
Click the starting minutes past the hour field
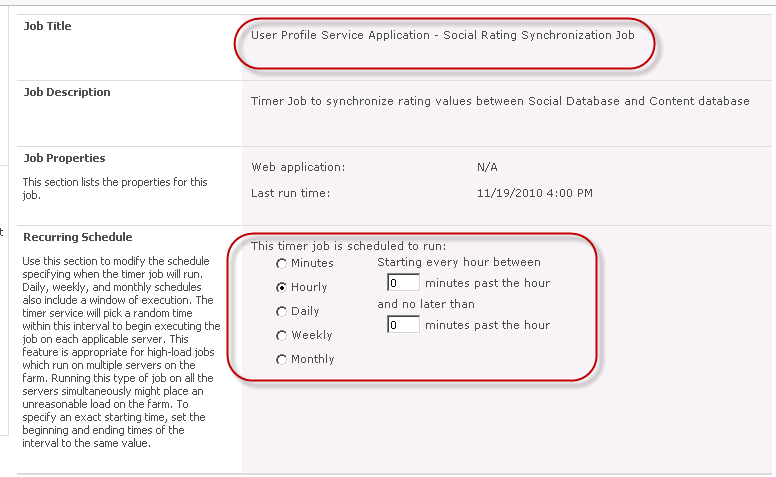click(403, 283)
